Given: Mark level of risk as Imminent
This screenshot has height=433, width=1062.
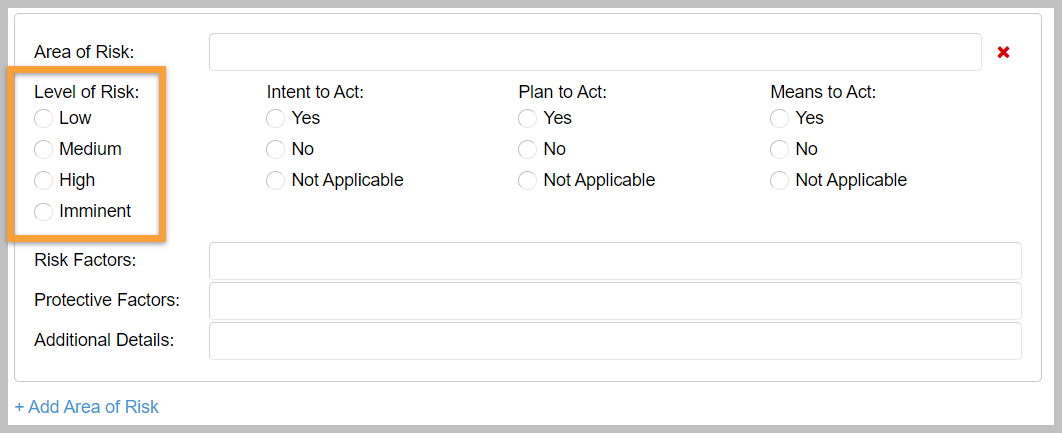Looking at the screenshot, I should pyautogui.click(x=43, y=211).
